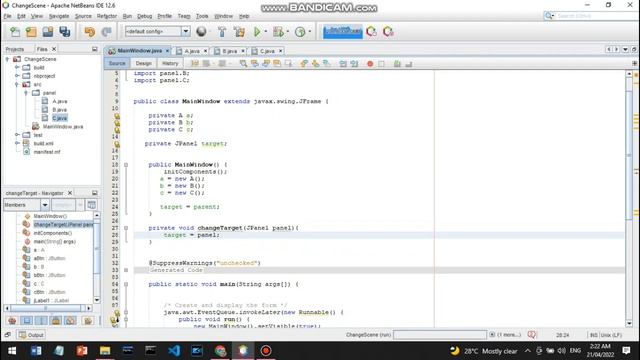The height and width of the screenshot is (360, 640).
Task: Close the Files panel tab
Action: pos(54,49)
